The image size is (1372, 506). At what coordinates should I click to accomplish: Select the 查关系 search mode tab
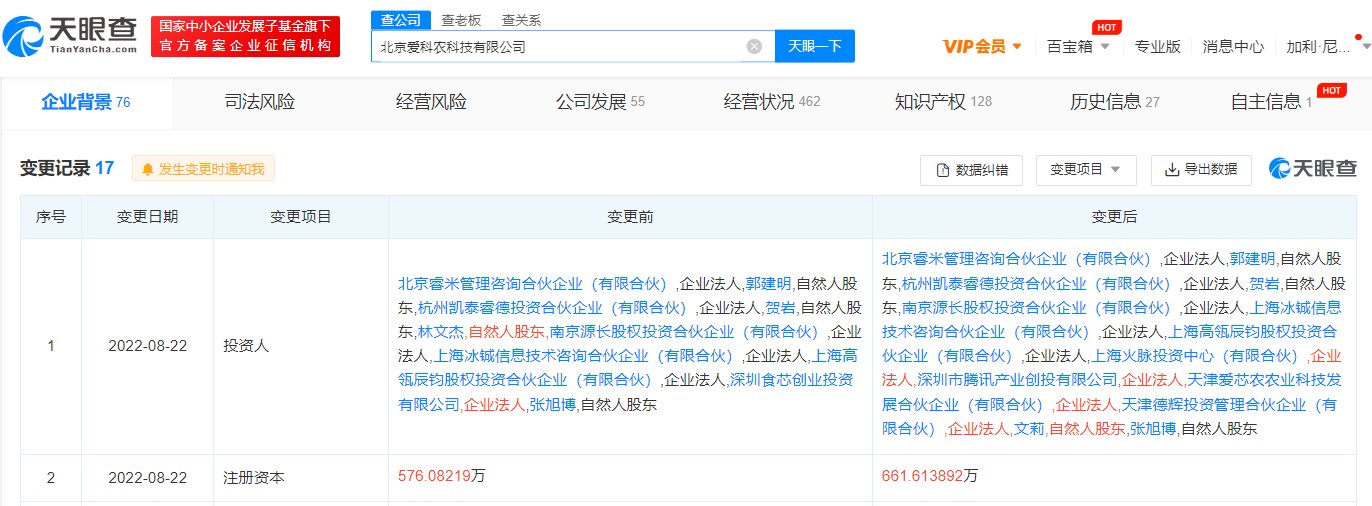coord(522,19)
